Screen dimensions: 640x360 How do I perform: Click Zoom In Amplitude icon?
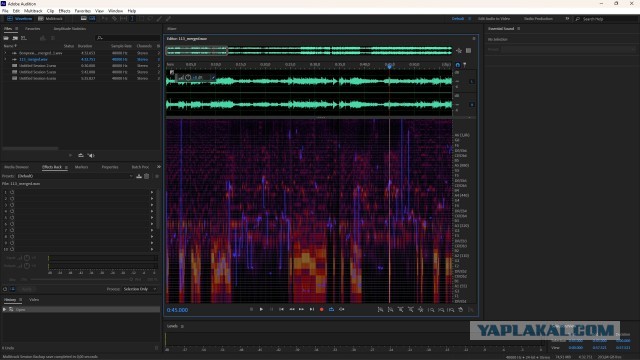coord(380,310)
